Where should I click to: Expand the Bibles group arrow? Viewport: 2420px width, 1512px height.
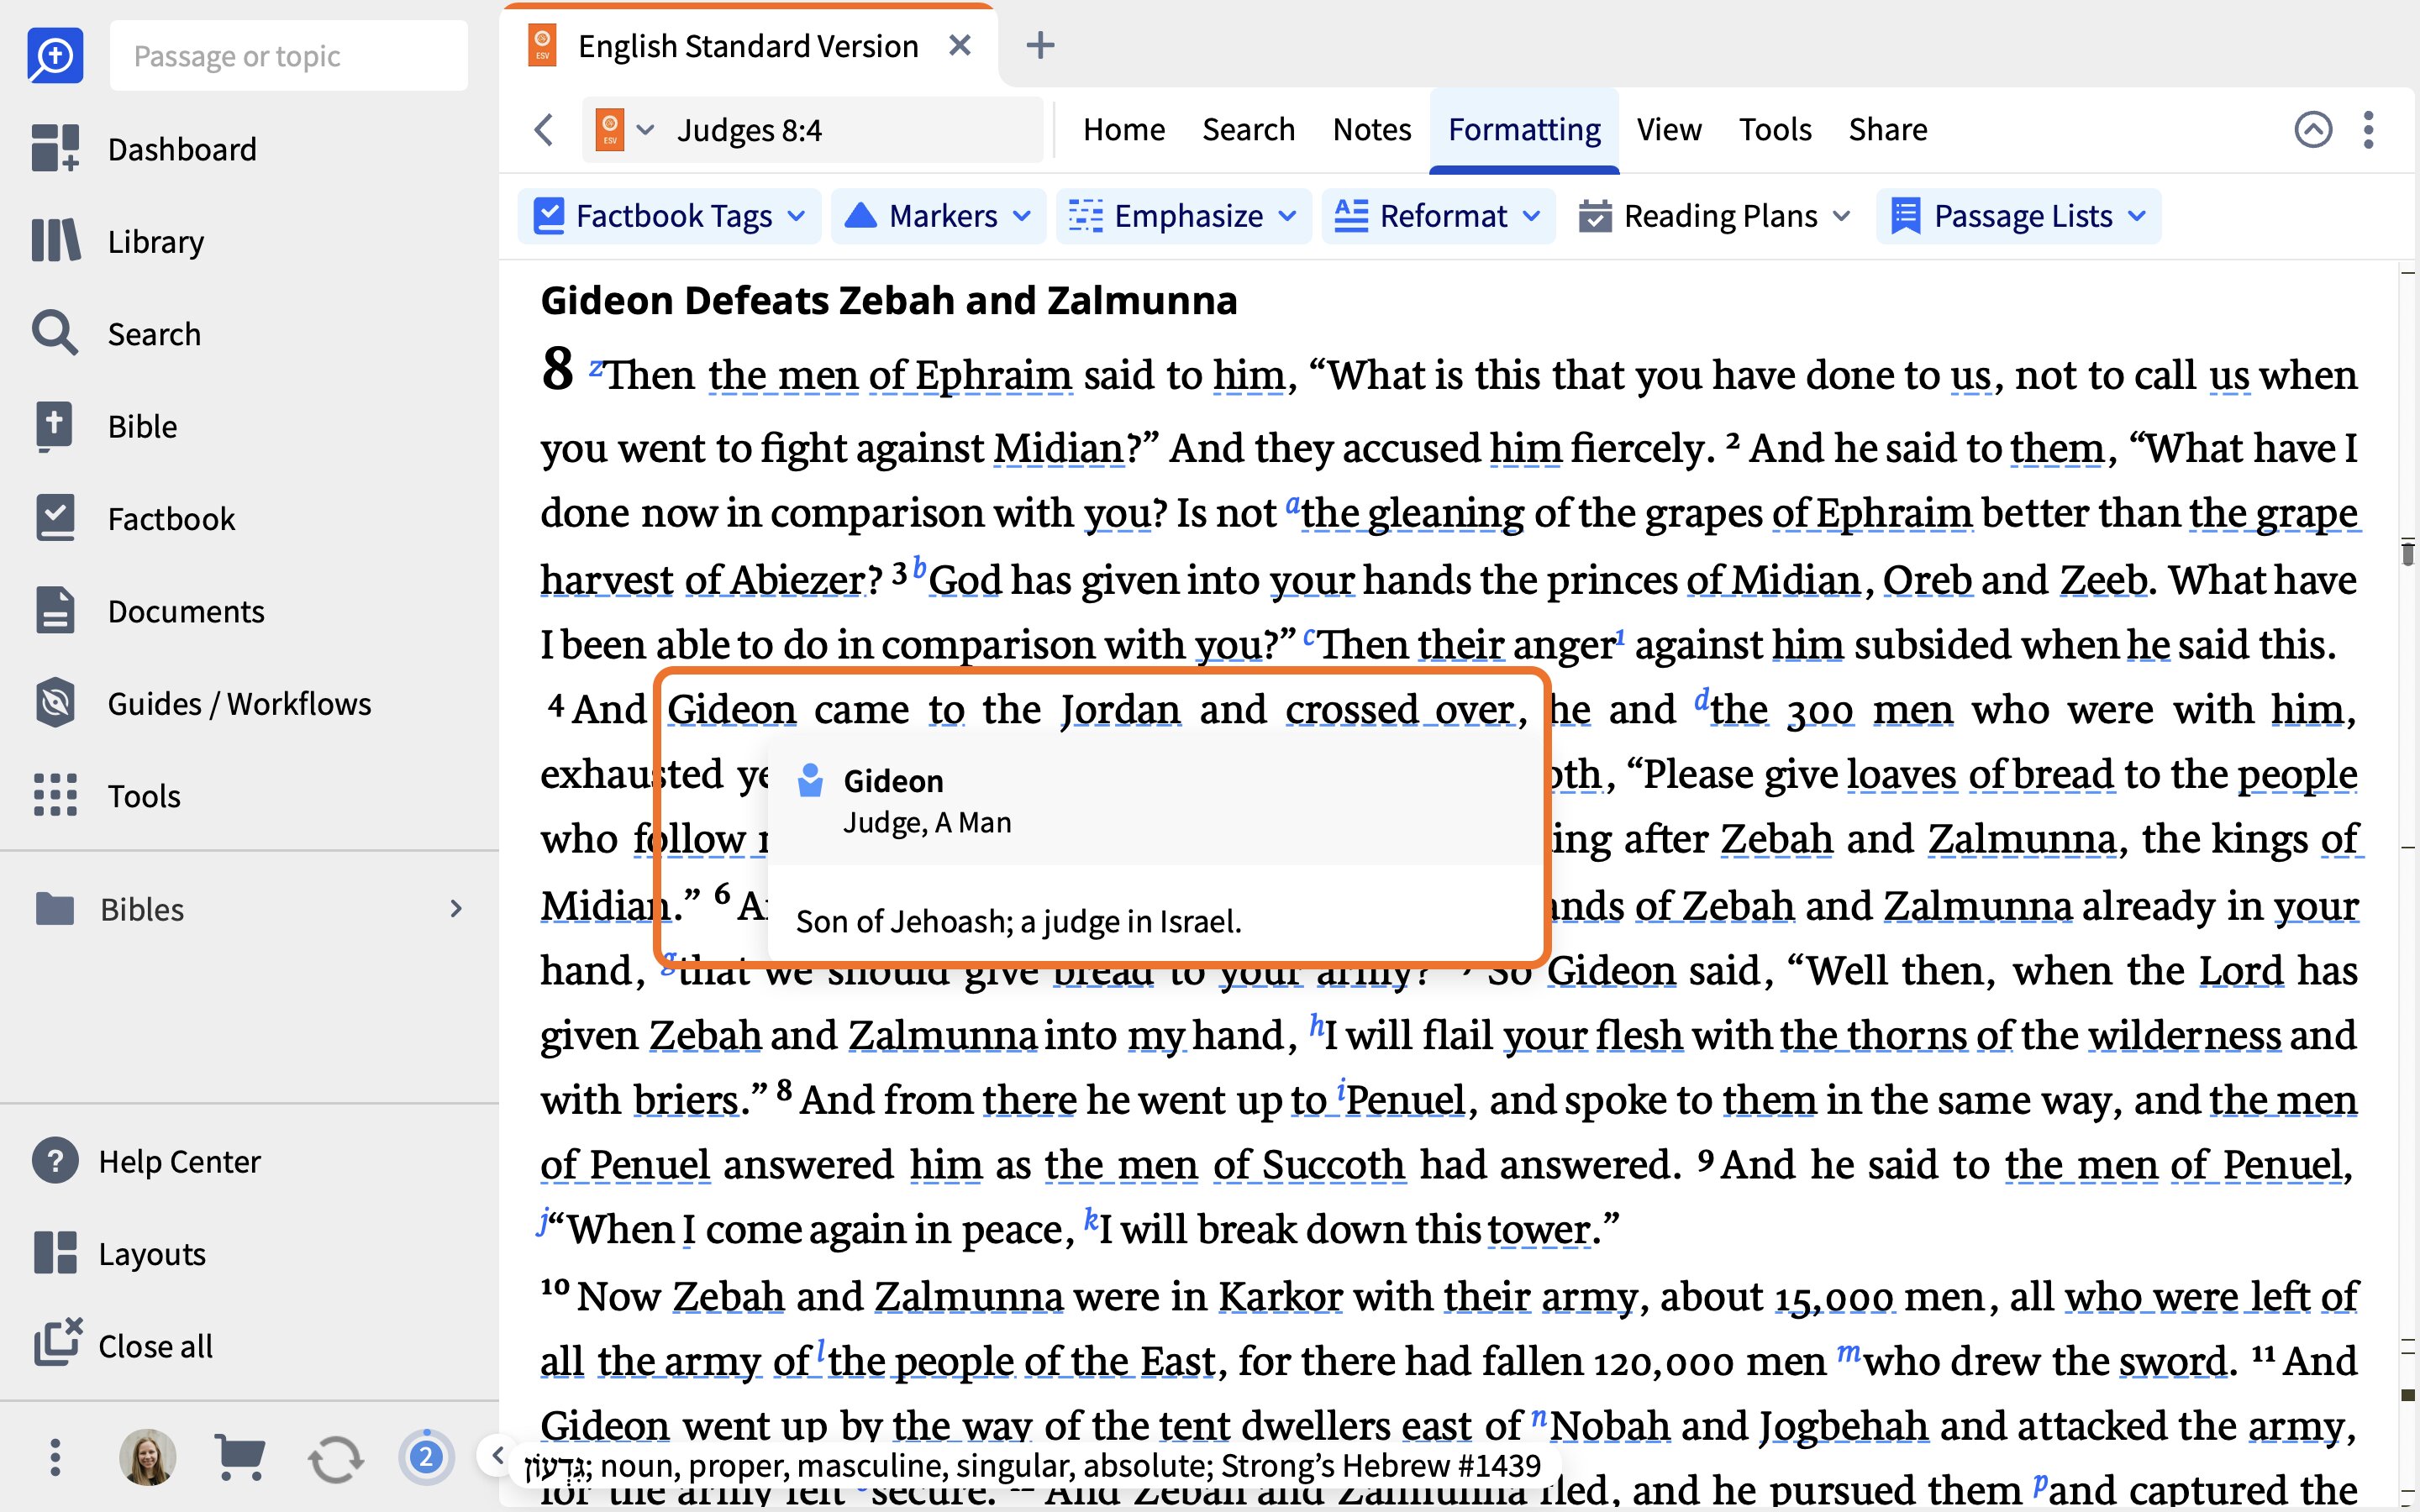tap(456, 909)
